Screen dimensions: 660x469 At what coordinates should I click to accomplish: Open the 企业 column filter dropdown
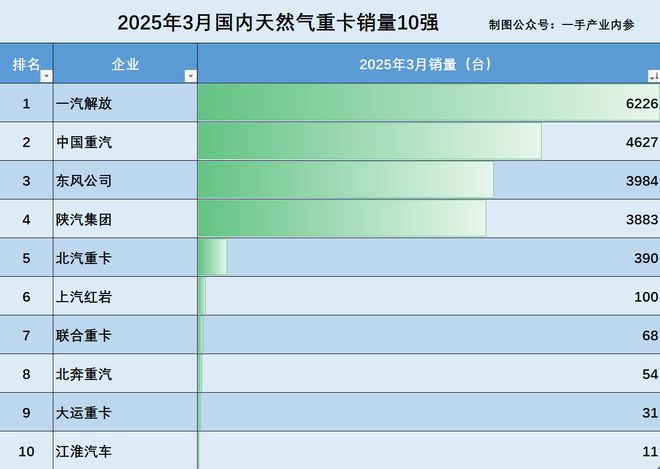point(190,76)
